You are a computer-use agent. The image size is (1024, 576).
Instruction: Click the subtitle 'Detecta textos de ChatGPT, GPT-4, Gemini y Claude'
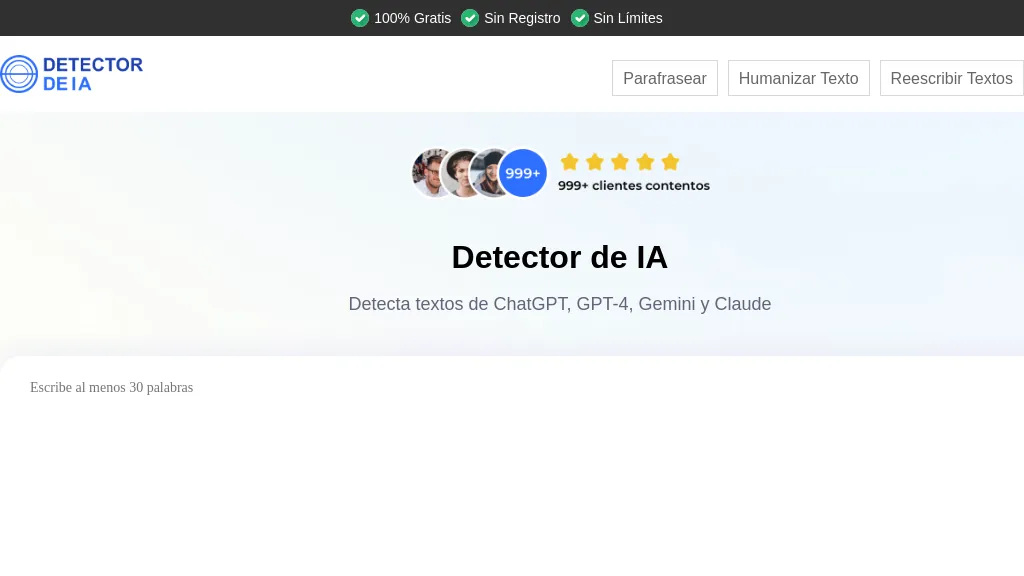[x=560, y=304]
